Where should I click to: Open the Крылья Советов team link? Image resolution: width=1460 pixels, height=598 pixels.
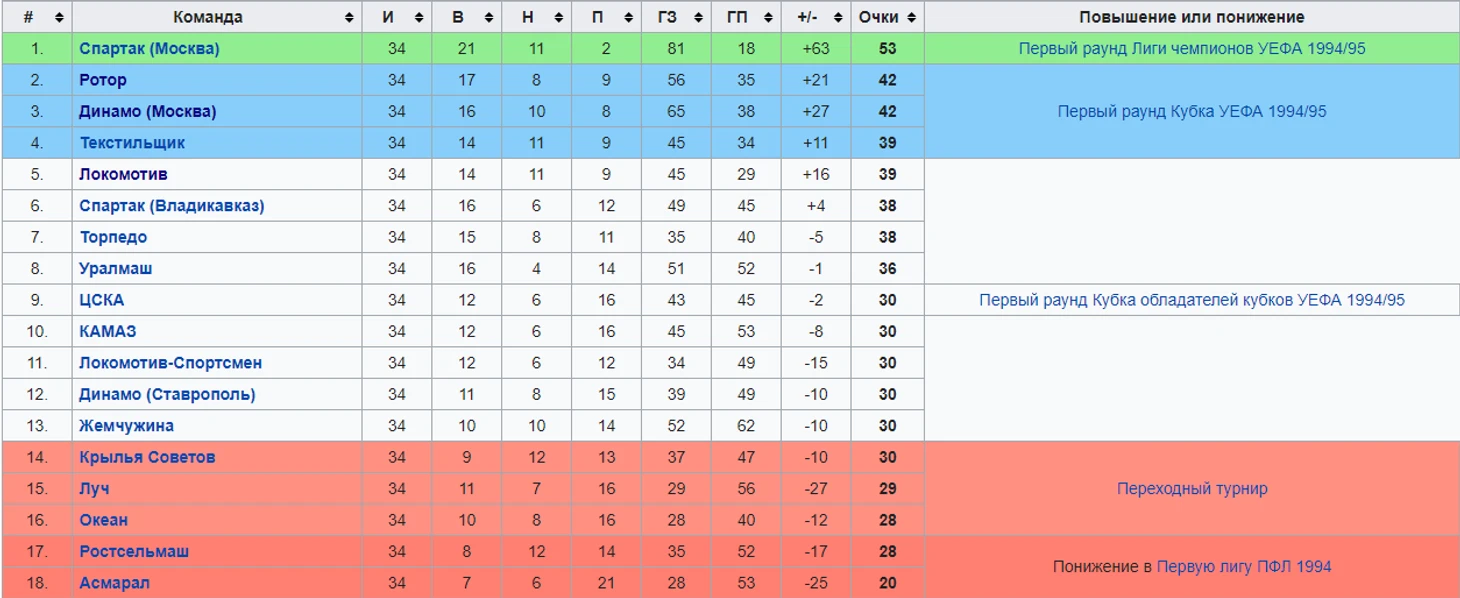point(147,457)
